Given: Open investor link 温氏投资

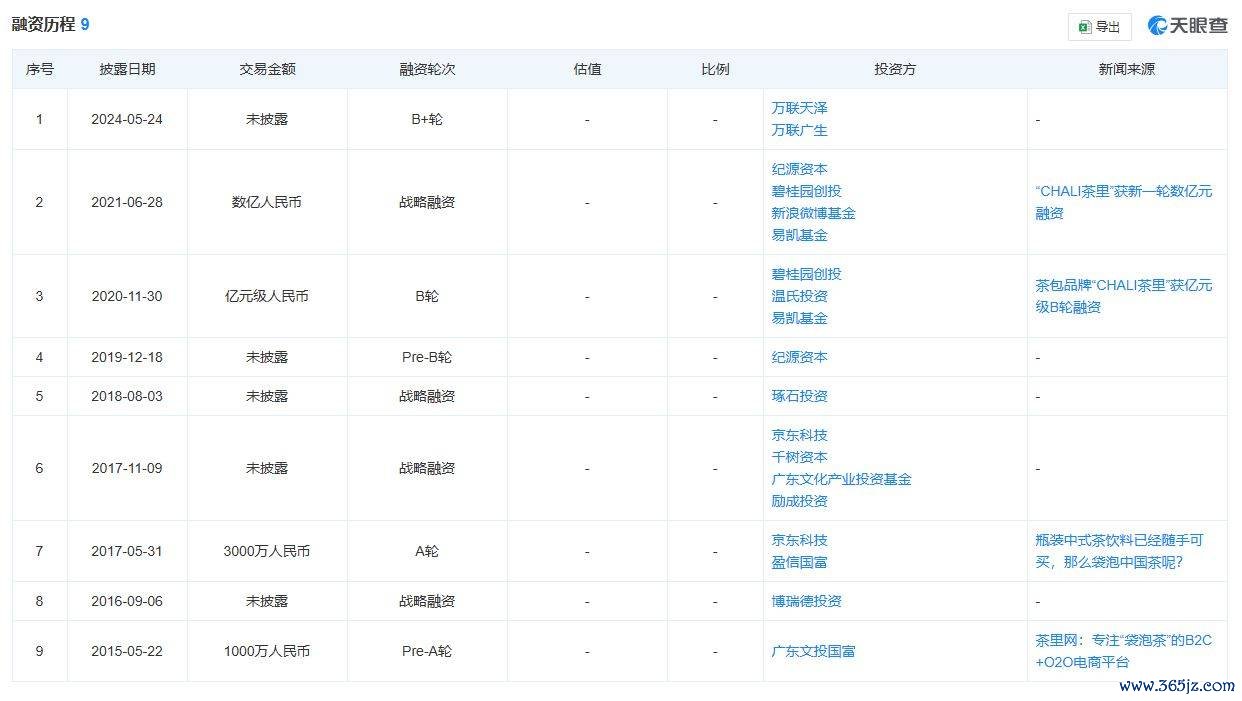Looking at the screenshot, I should pyautogui.click(x=799, y=296).
